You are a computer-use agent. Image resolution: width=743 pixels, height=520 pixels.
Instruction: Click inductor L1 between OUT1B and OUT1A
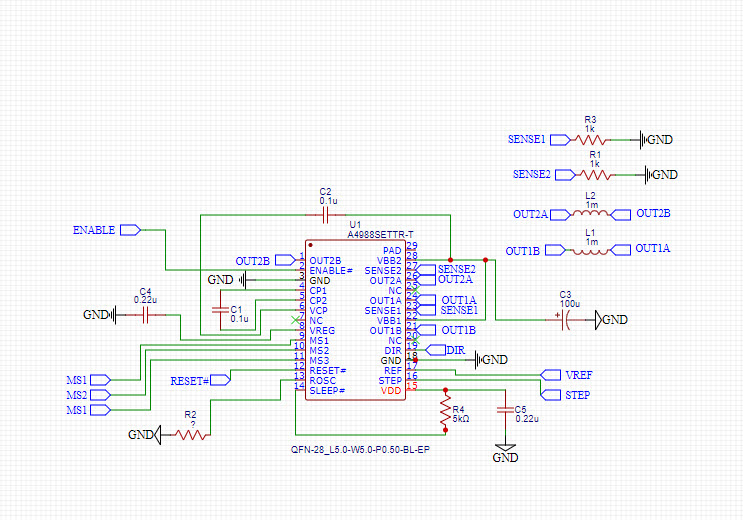click(x=590, y=251)
